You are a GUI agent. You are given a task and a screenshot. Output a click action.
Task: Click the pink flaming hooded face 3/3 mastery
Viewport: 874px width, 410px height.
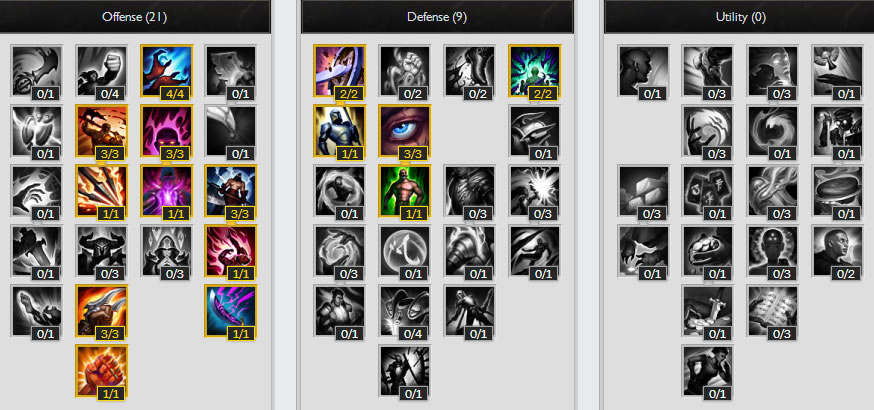(167, 131)
